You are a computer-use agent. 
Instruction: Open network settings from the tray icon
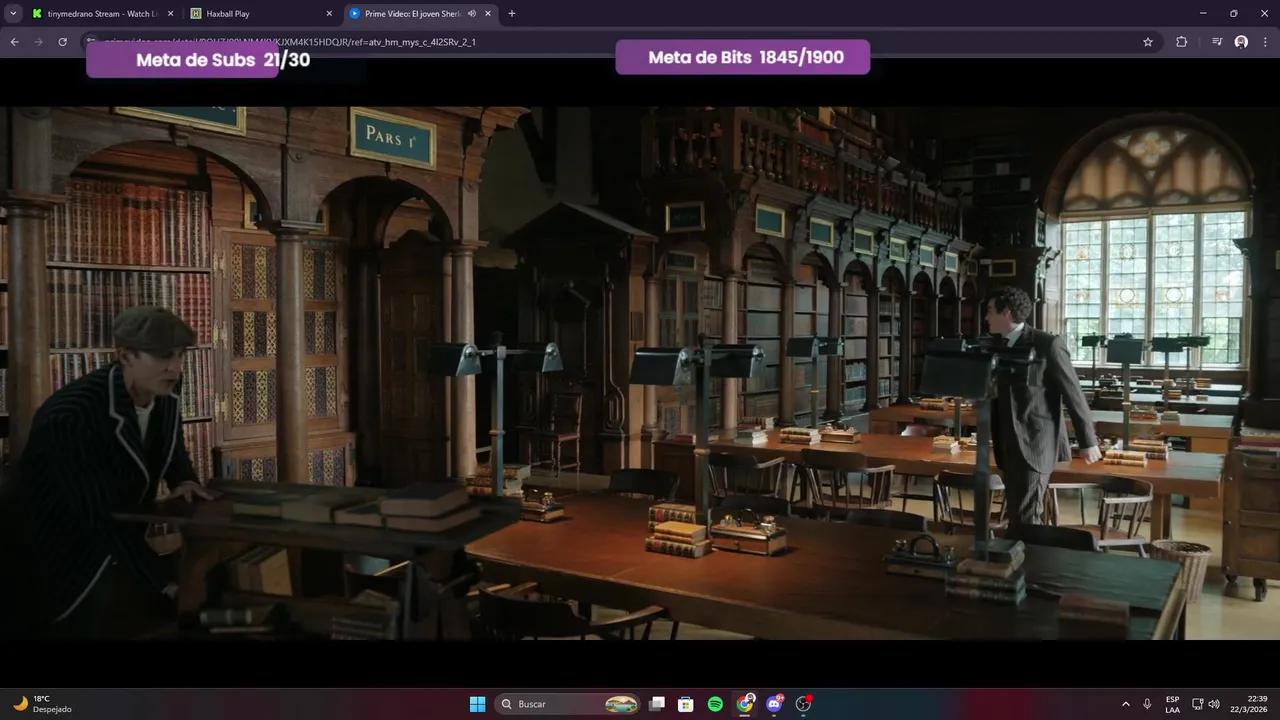pos(1197,704)
